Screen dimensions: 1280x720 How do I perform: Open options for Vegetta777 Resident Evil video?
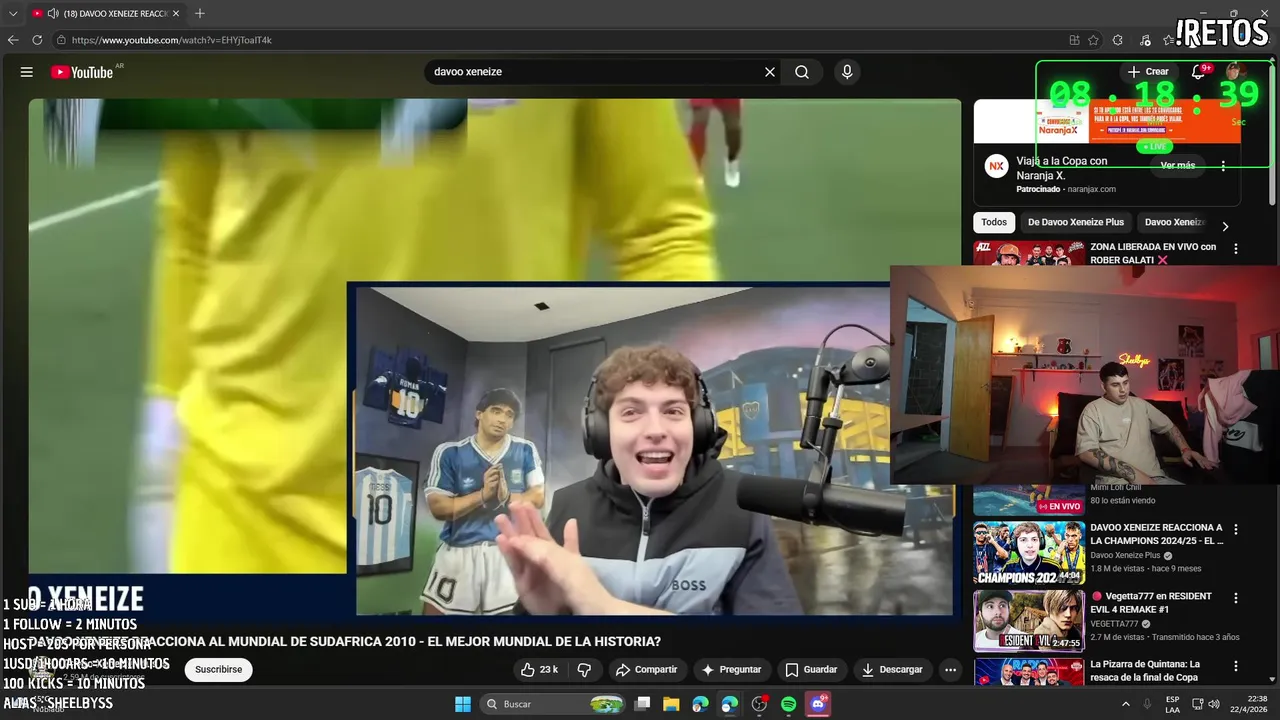point(1236,598)
